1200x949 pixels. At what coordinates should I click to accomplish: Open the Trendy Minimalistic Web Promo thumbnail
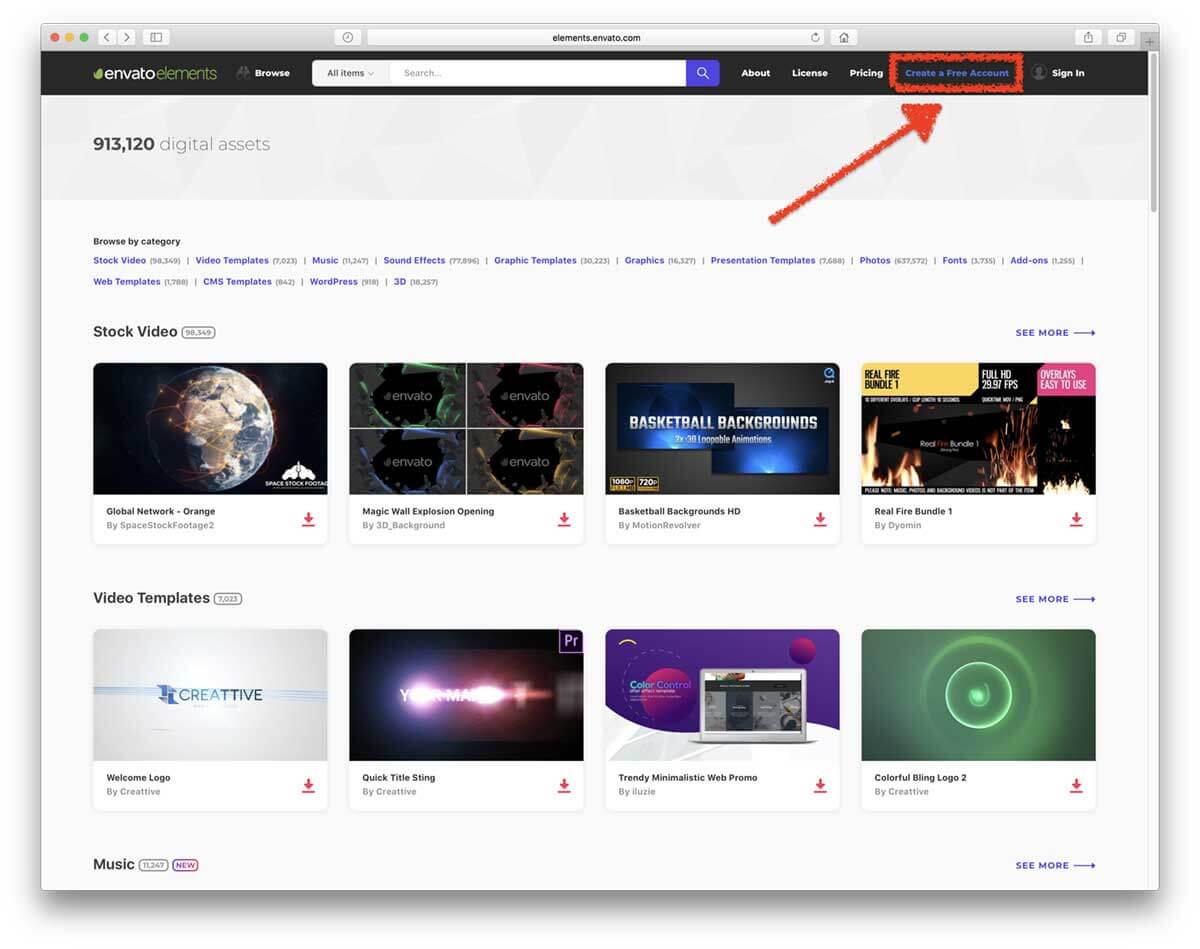click(722, 695)
